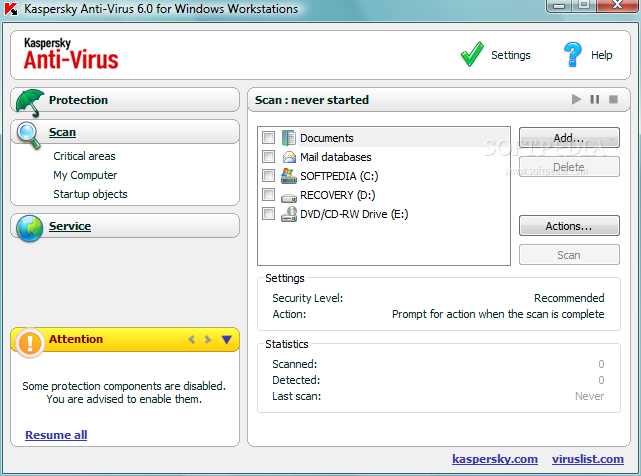Select the RECOVERY (D:) row text

338,195
